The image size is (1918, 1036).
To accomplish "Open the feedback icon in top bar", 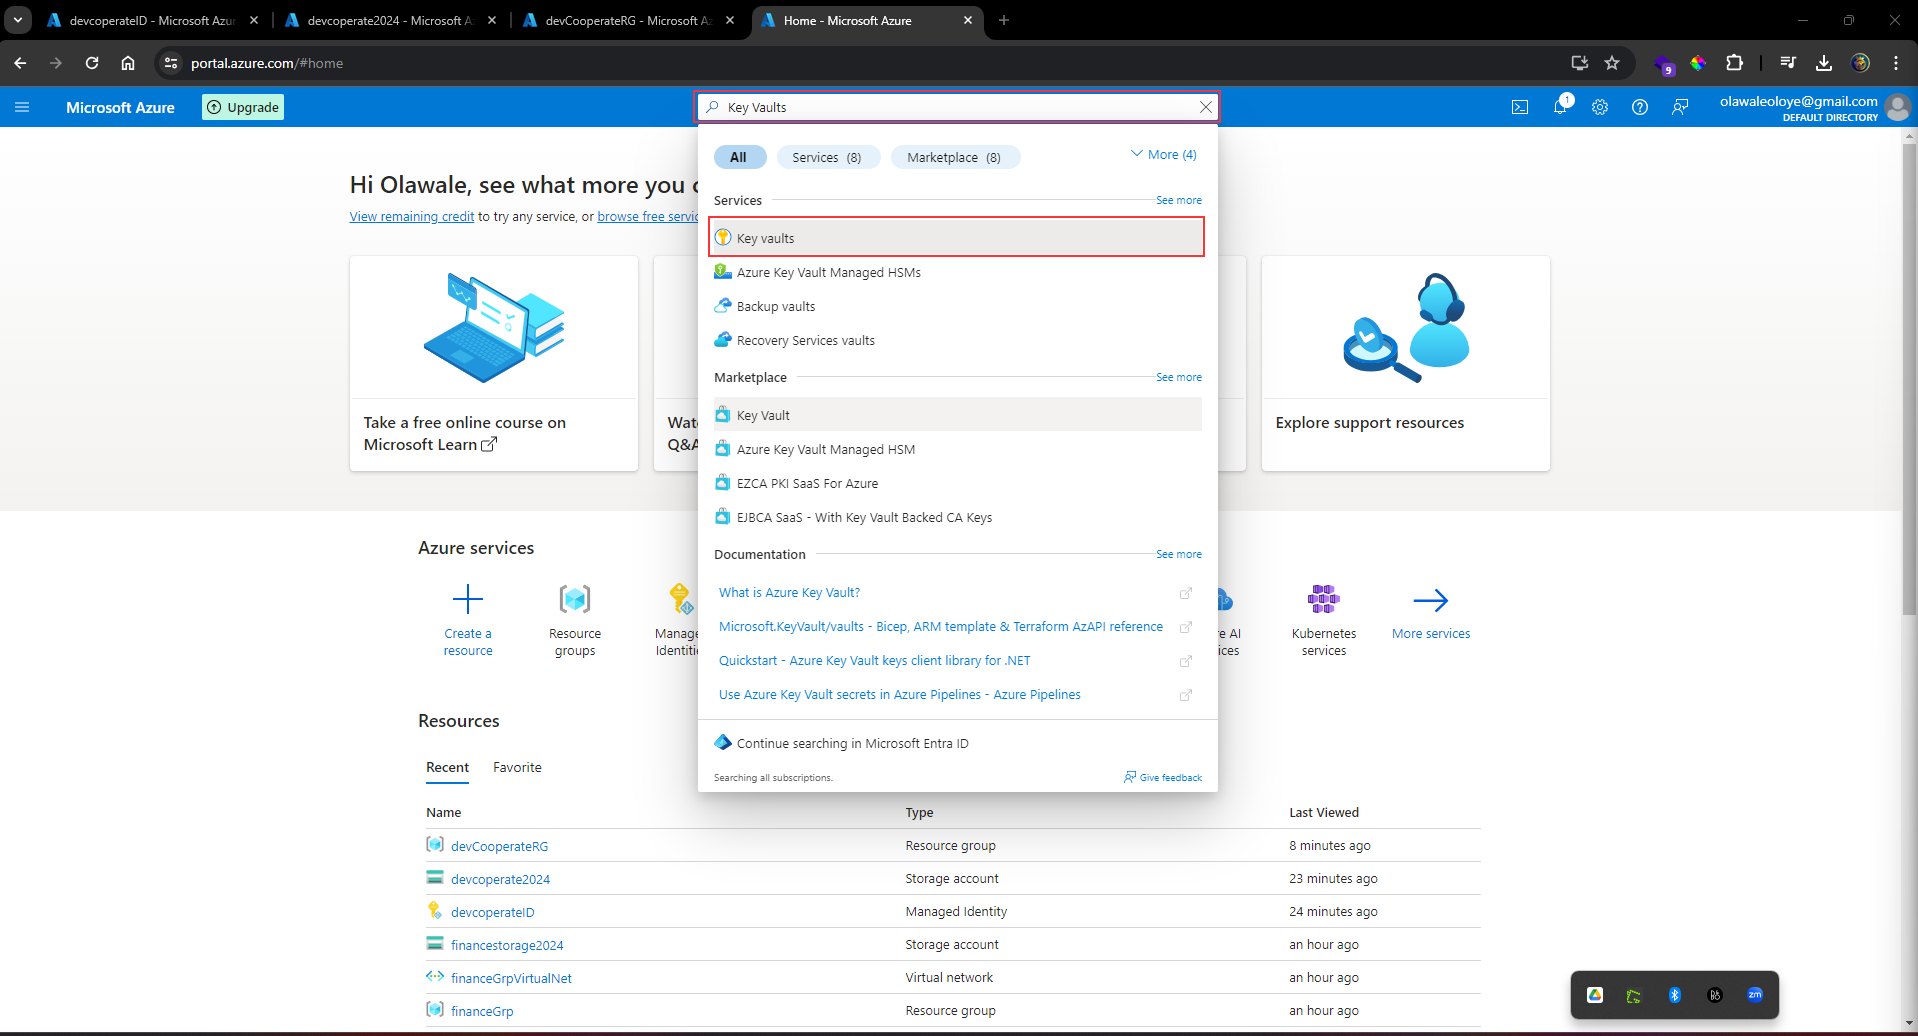I will pyautogui.click(x=1680, y=107).
